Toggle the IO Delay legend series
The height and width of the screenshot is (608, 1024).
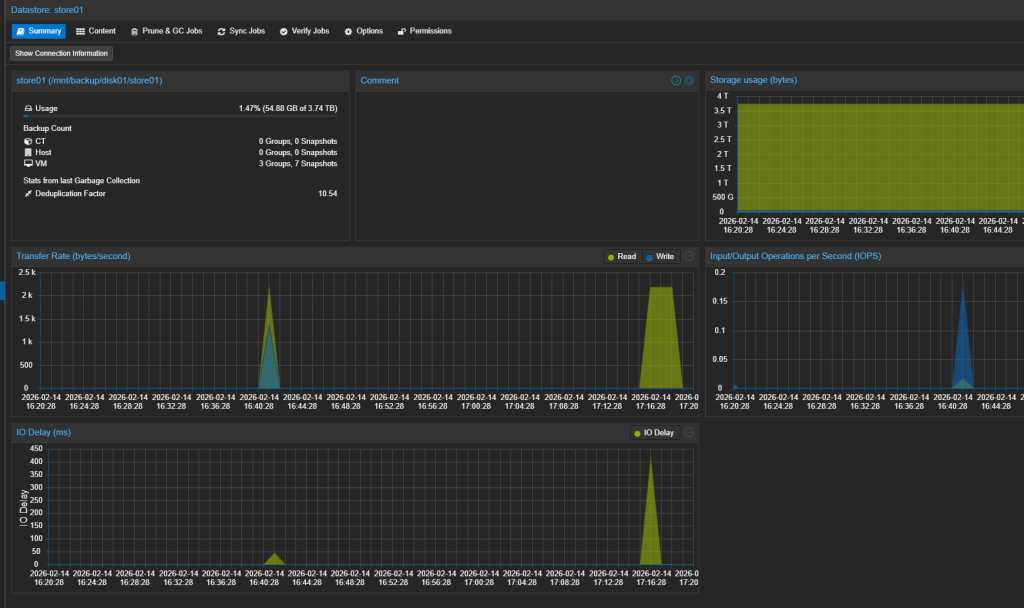[x=654, y=433]
